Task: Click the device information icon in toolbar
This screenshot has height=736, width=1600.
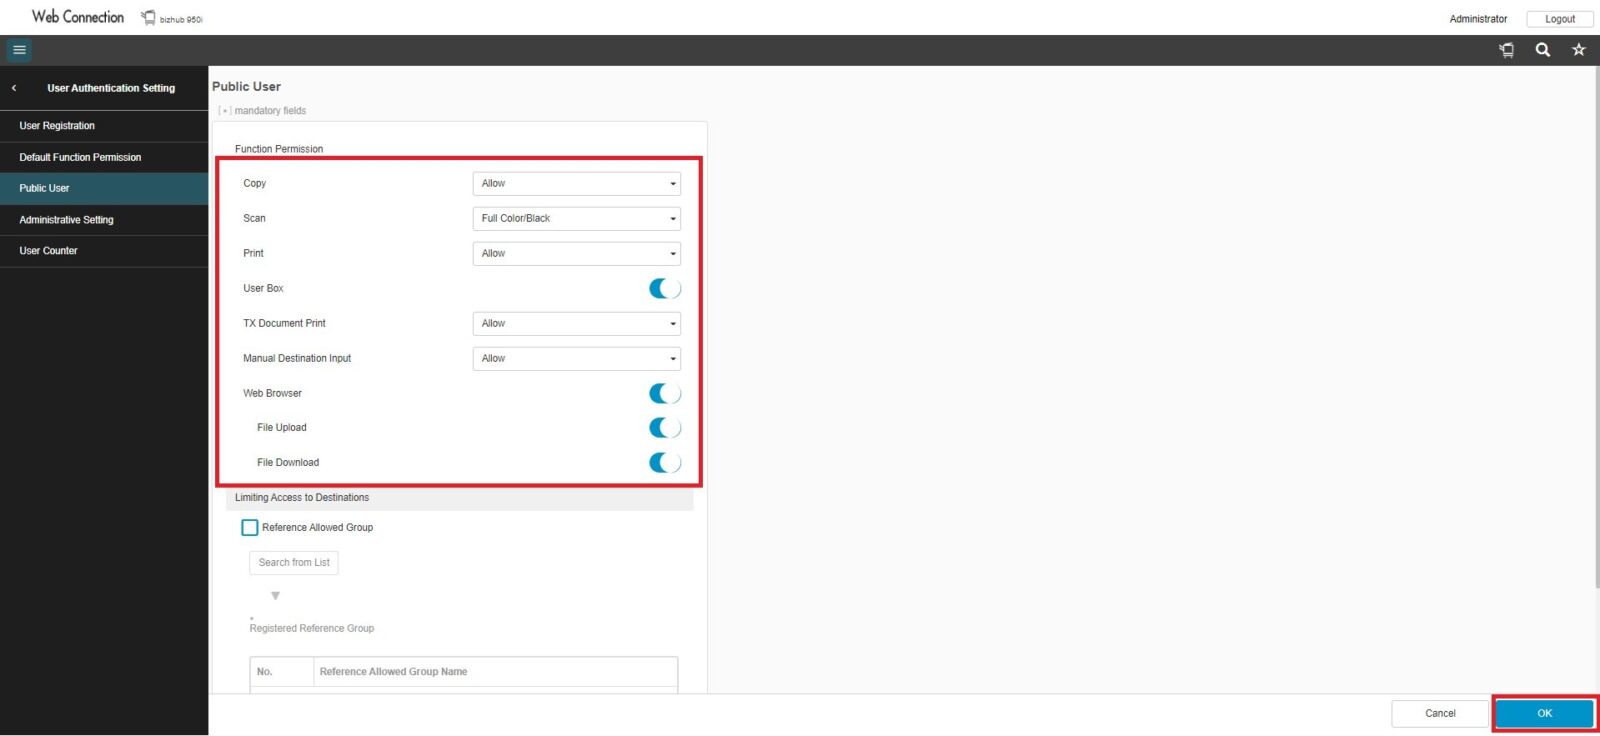Action: click(1507, 50)
